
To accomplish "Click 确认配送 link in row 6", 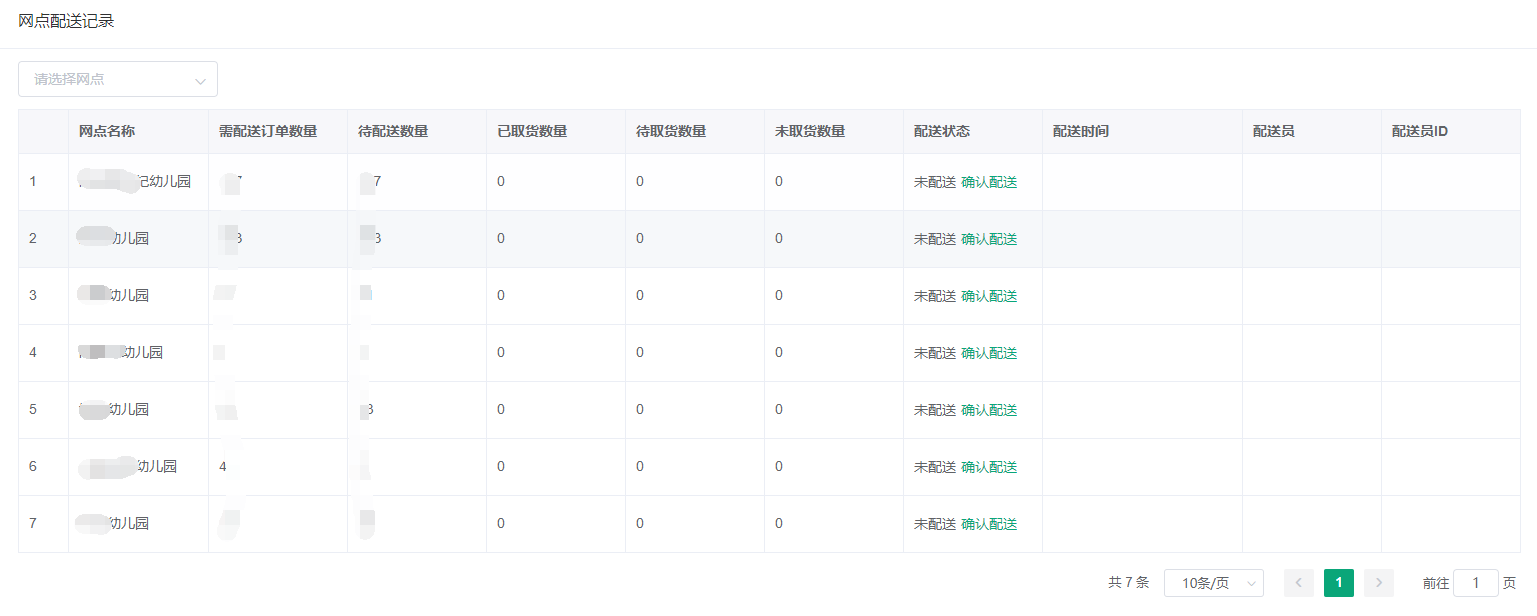I will [989, 467].
